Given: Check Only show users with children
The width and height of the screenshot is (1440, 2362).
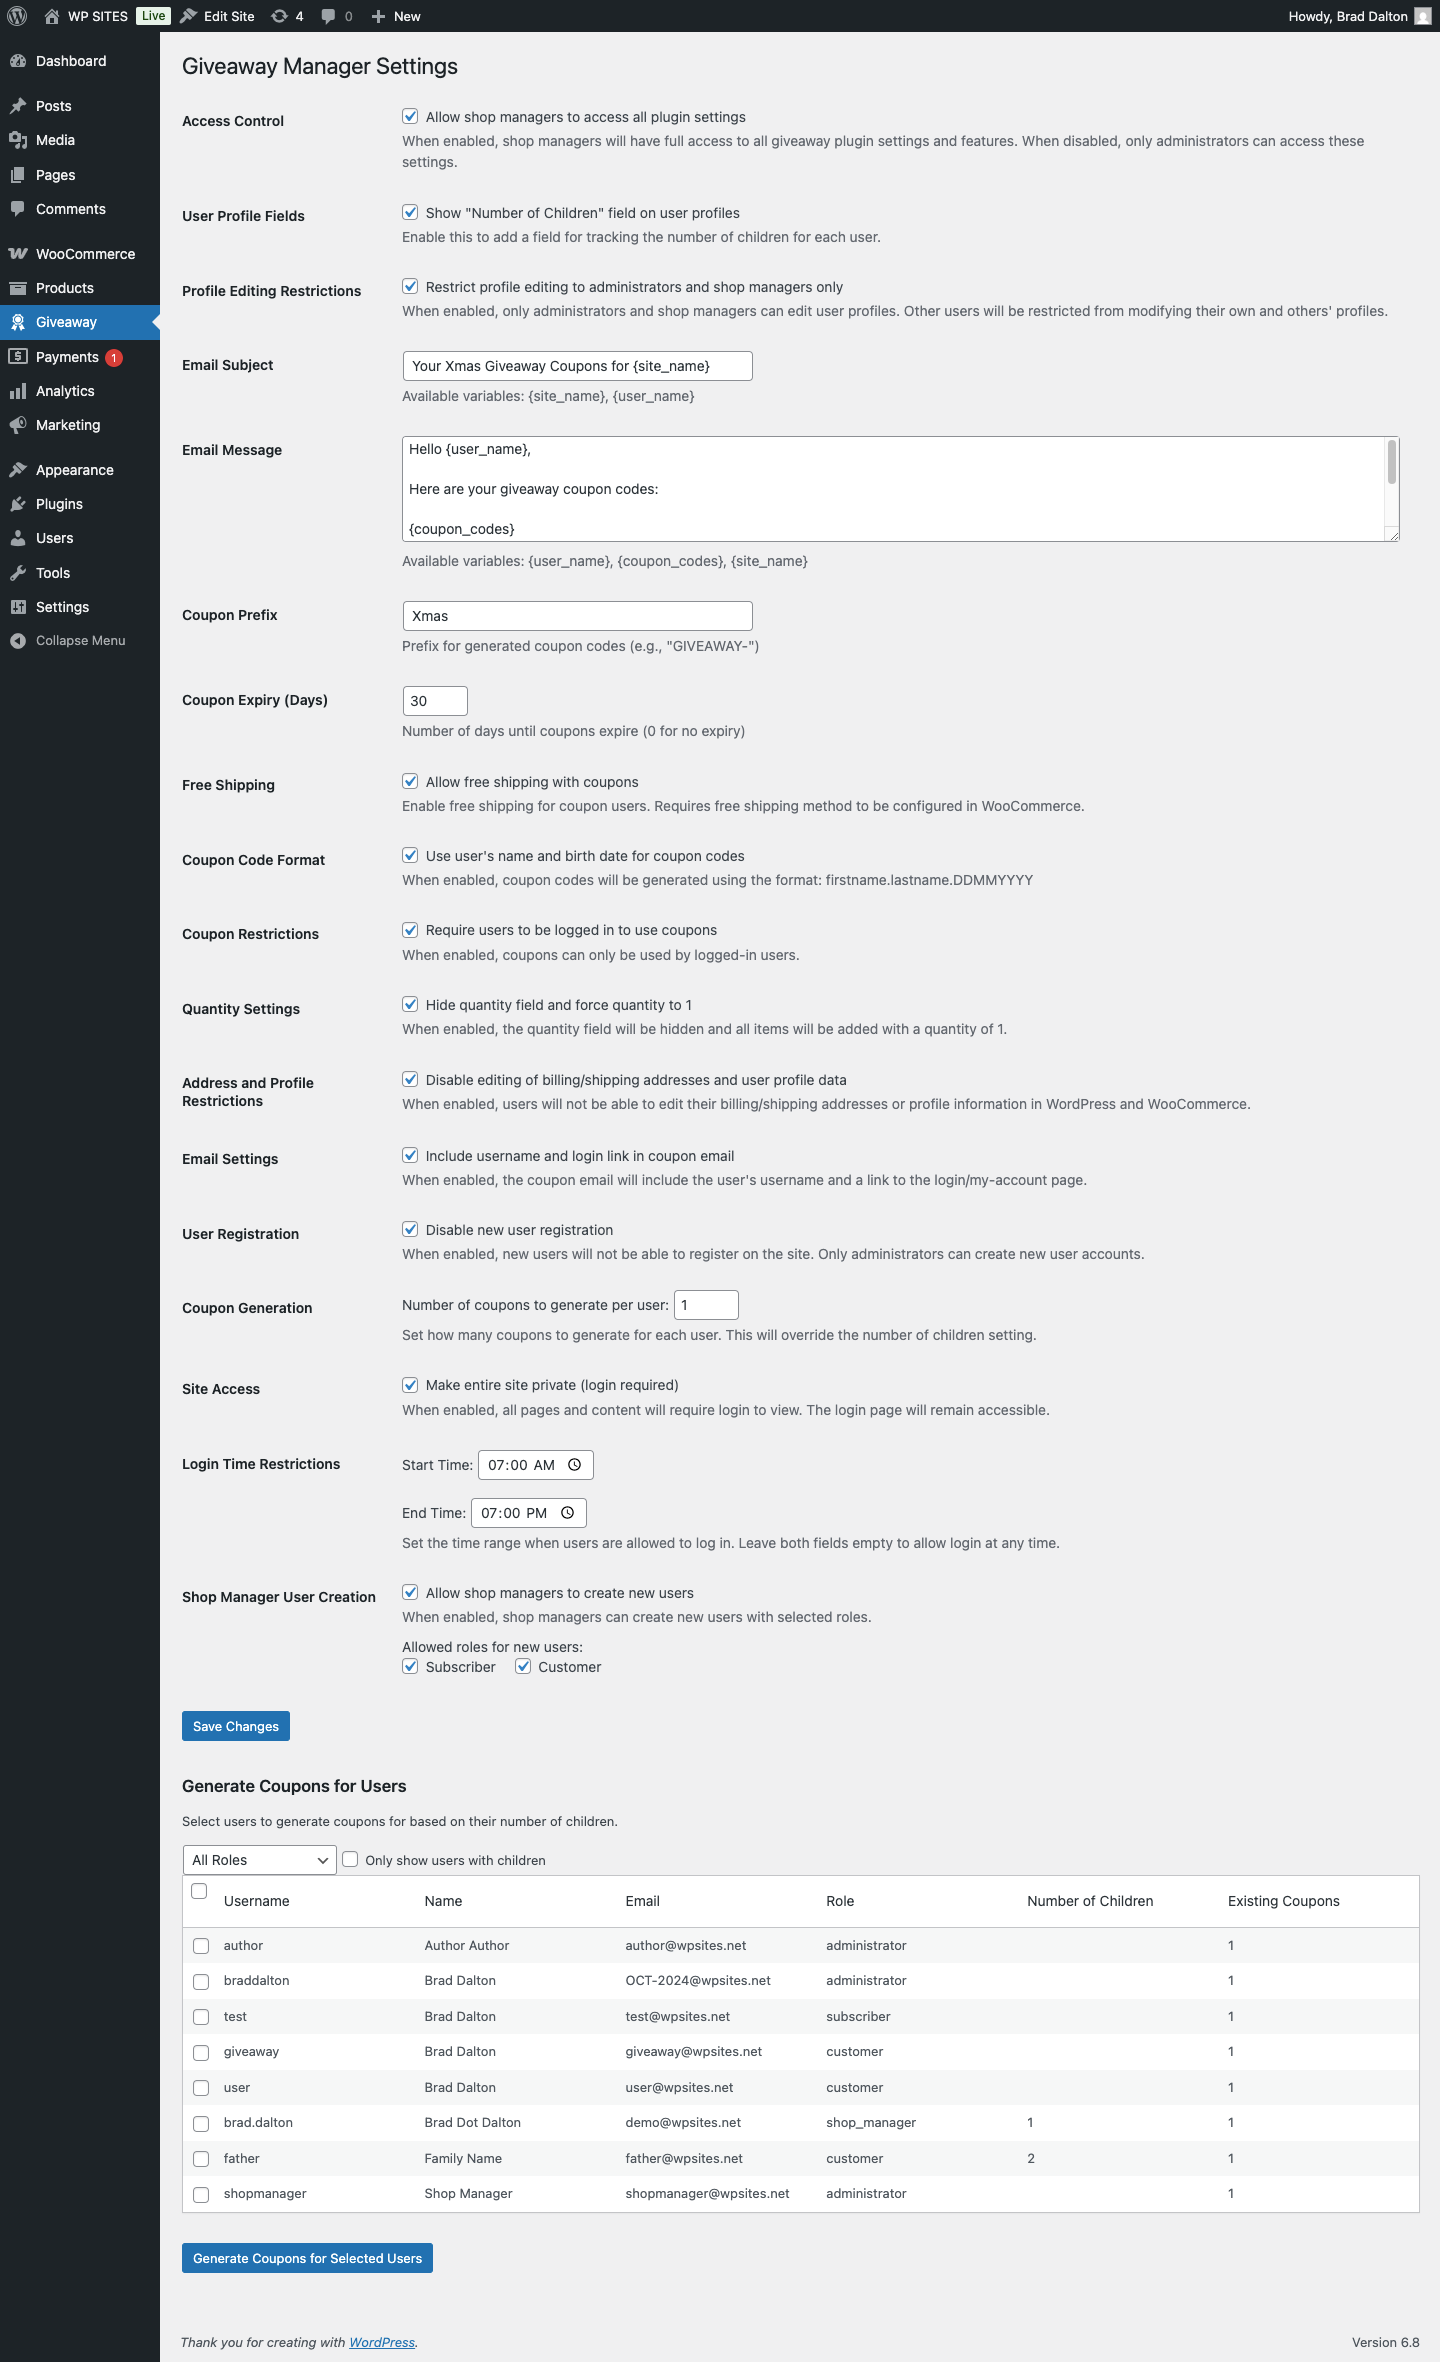Looking at the screenshot, I should [350, 1860].
